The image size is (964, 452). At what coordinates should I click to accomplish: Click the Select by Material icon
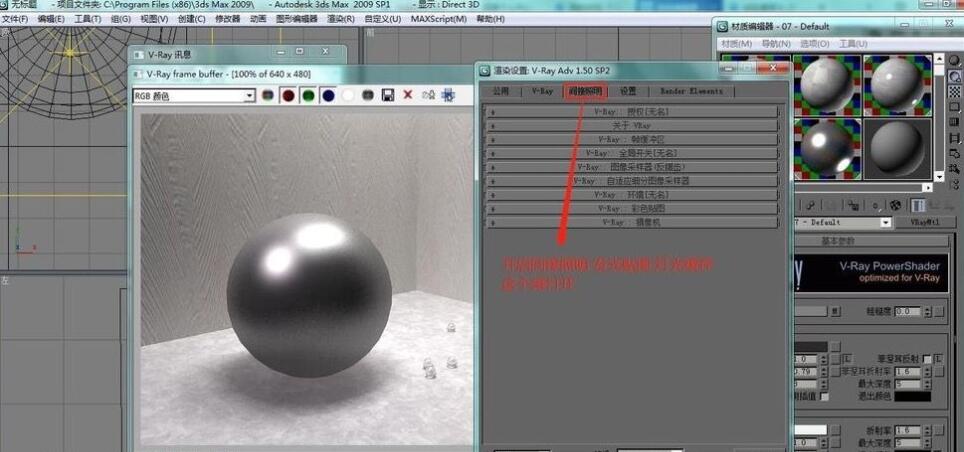[x=955, y=169]
